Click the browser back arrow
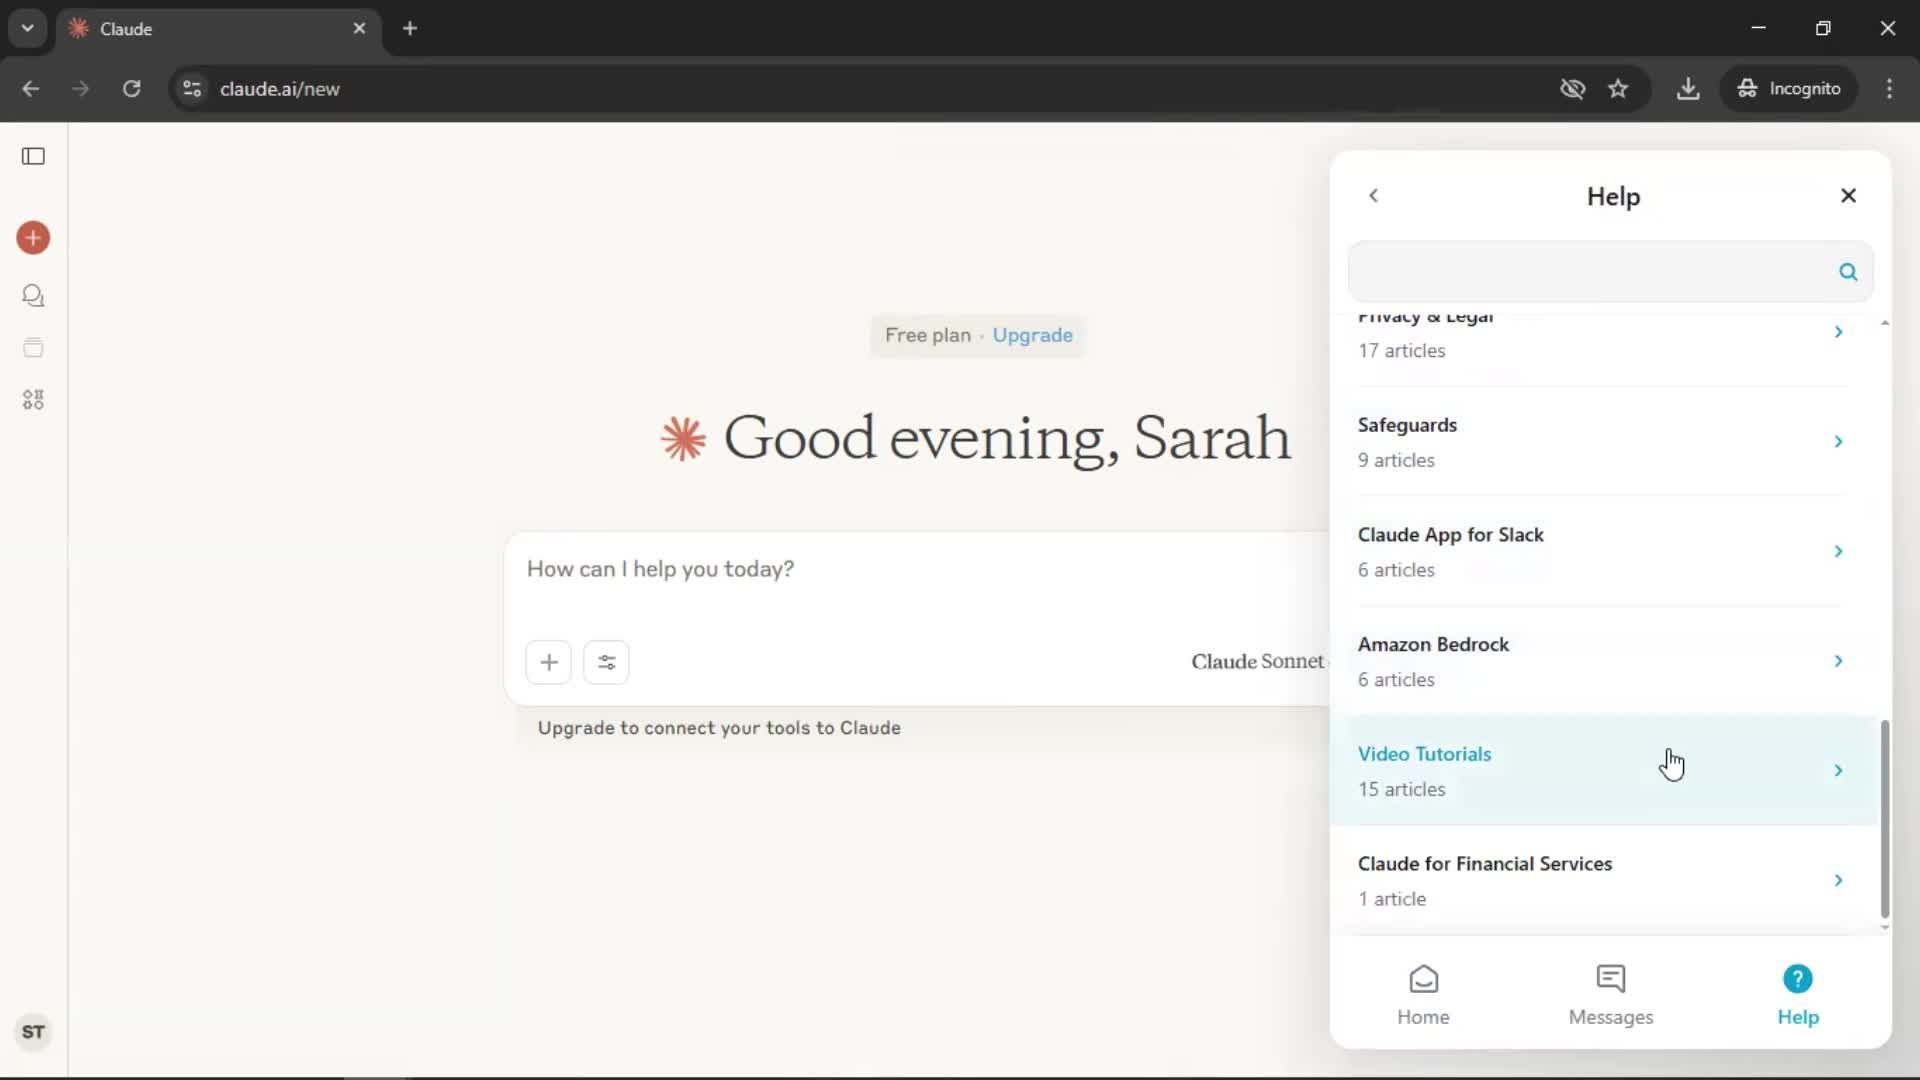This screenshot has height=1080, width=1920. tap(31, 88)
